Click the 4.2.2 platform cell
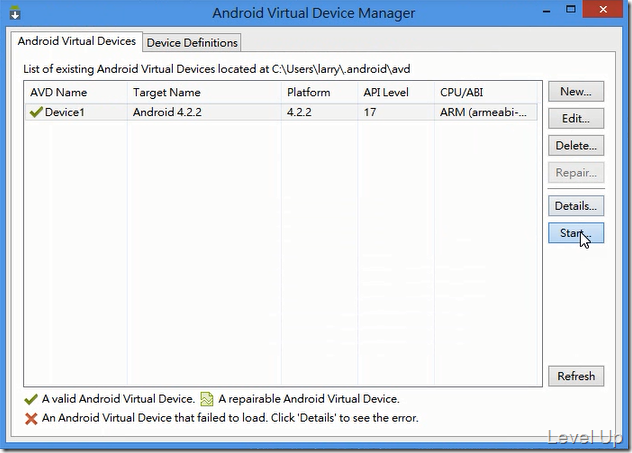 [x=299, y=112]
